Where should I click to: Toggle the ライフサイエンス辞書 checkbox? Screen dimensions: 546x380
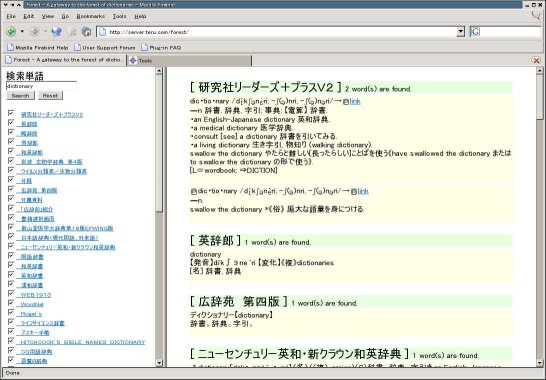(x=11, y=322)
